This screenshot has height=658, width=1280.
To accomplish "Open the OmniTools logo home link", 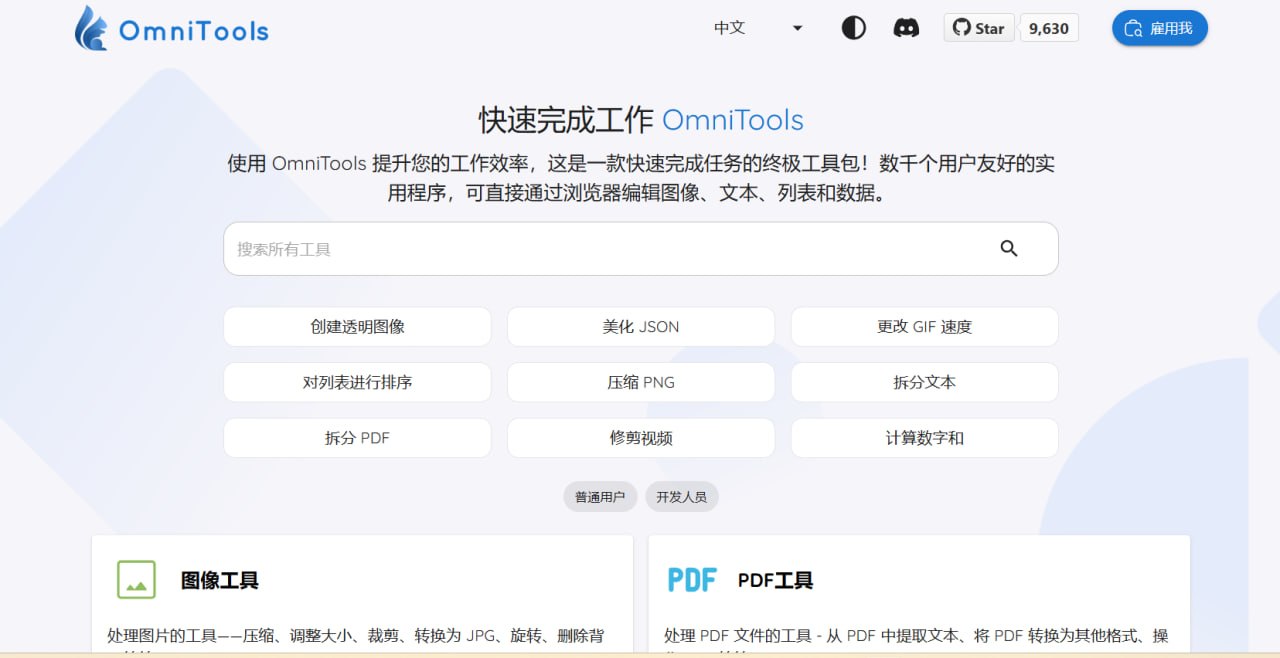I will pyautogui.click(x=172, y=28).
